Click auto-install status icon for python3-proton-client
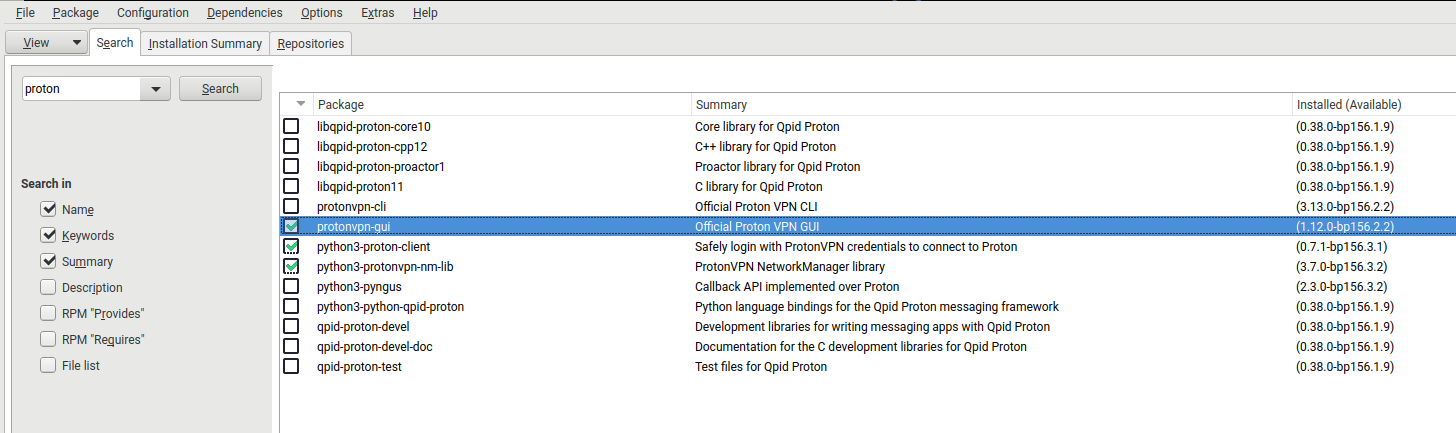Image resolution: width=1456 pixels, height=433 pixels. (x=291, y=246)
